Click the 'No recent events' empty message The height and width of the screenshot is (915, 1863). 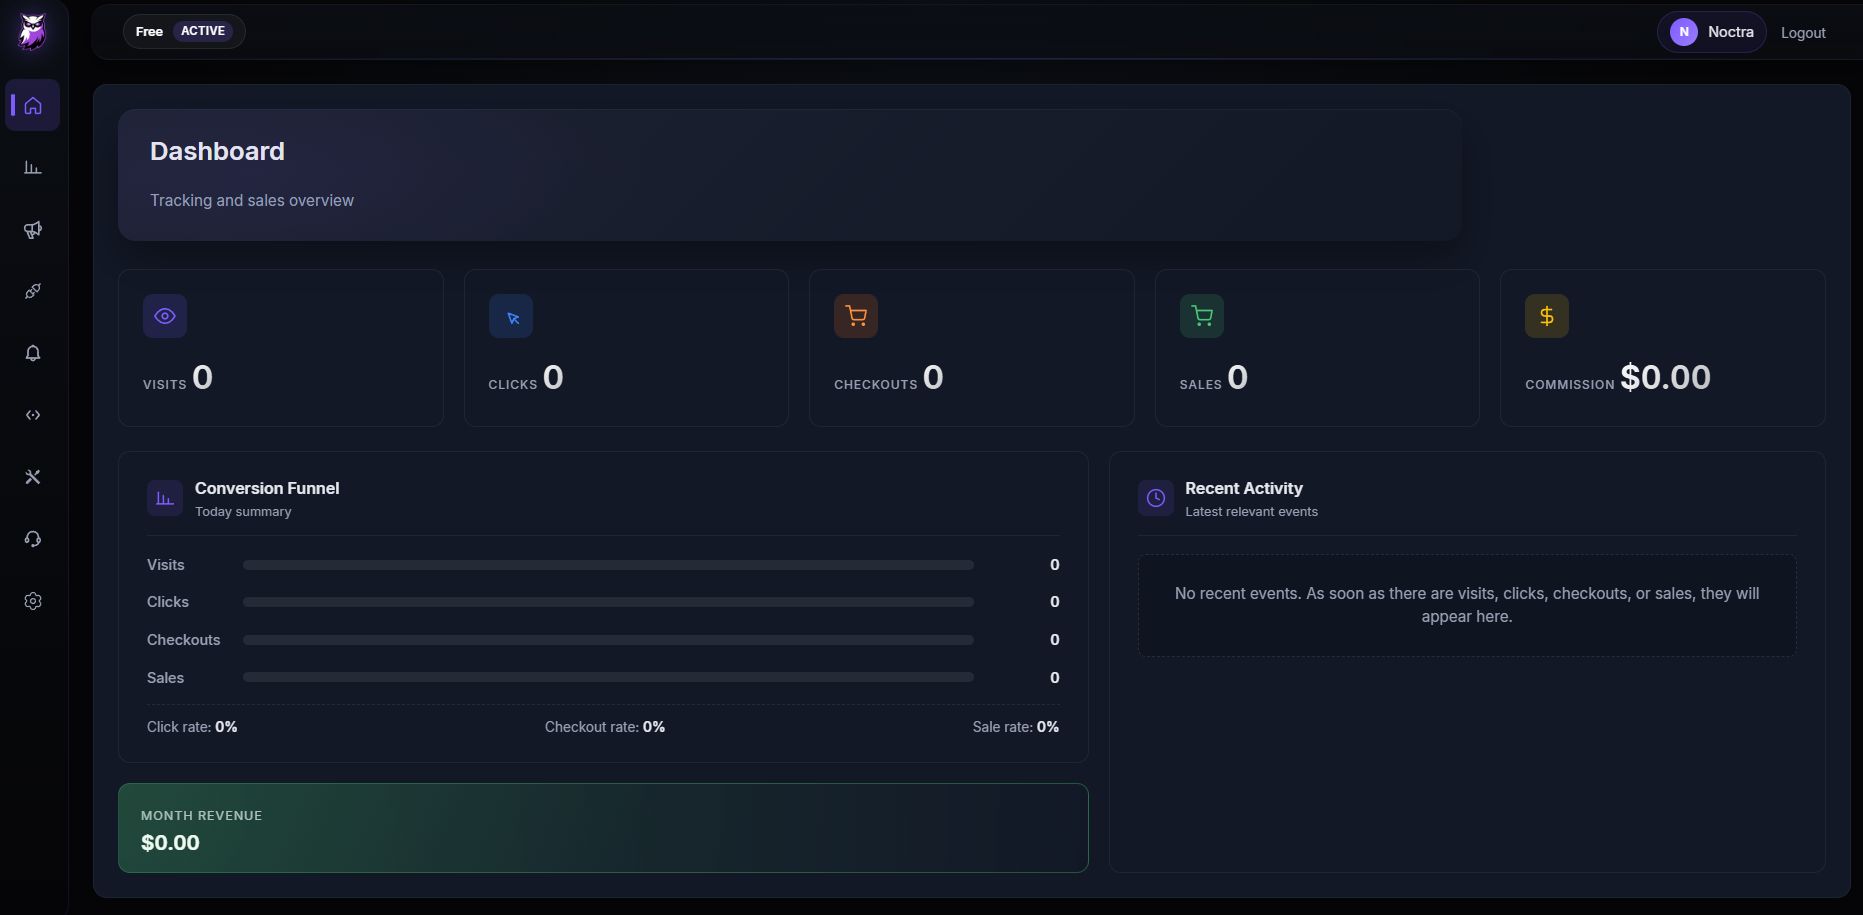click(1467, 605)
